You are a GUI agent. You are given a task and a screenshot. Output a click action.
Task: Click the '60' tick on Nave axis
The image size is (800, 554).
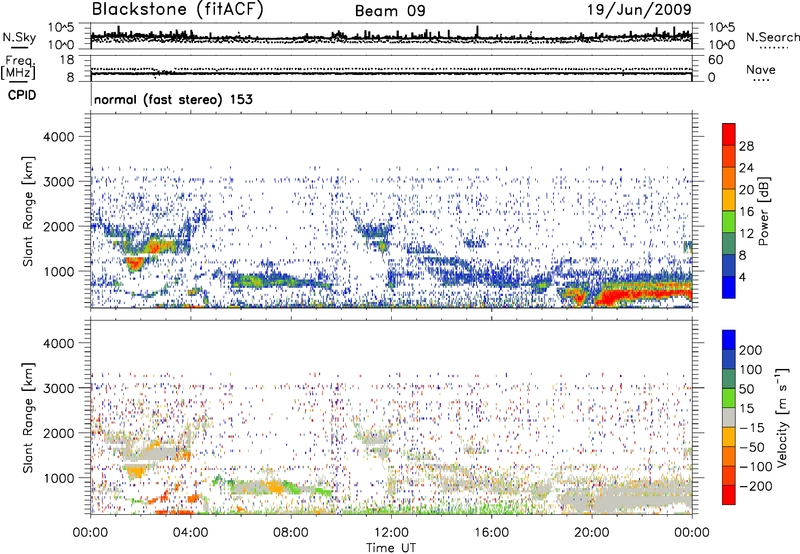[715, 60]
